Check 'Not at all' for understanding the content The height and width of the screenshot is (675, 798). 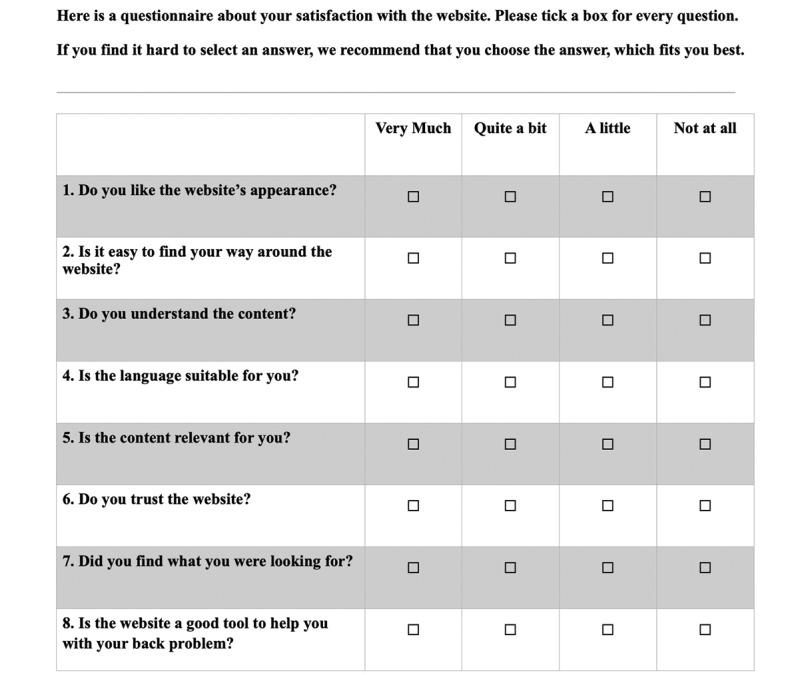click(705, 320)
